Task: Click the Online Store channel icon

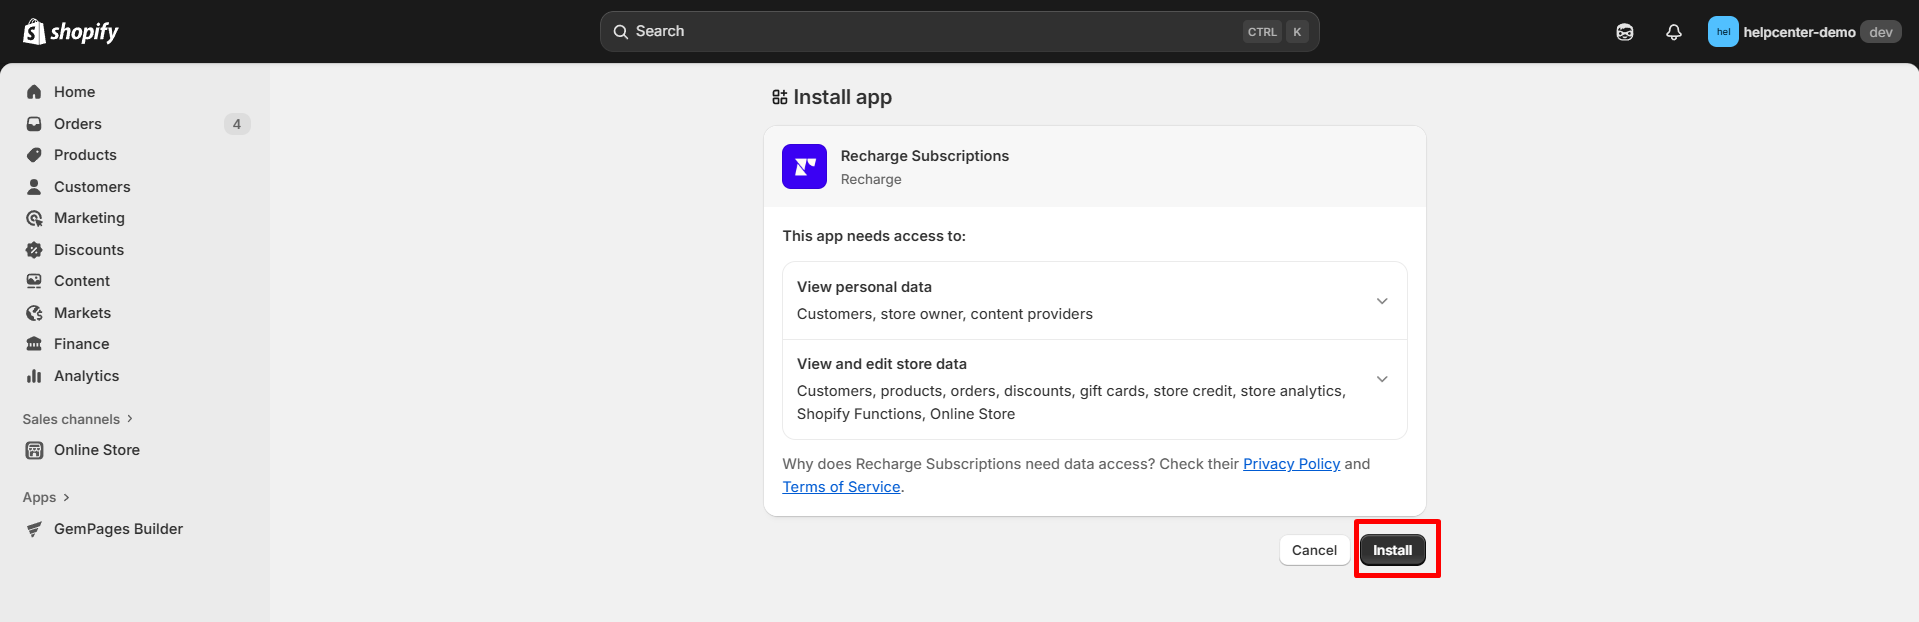Action: (34, 450)
